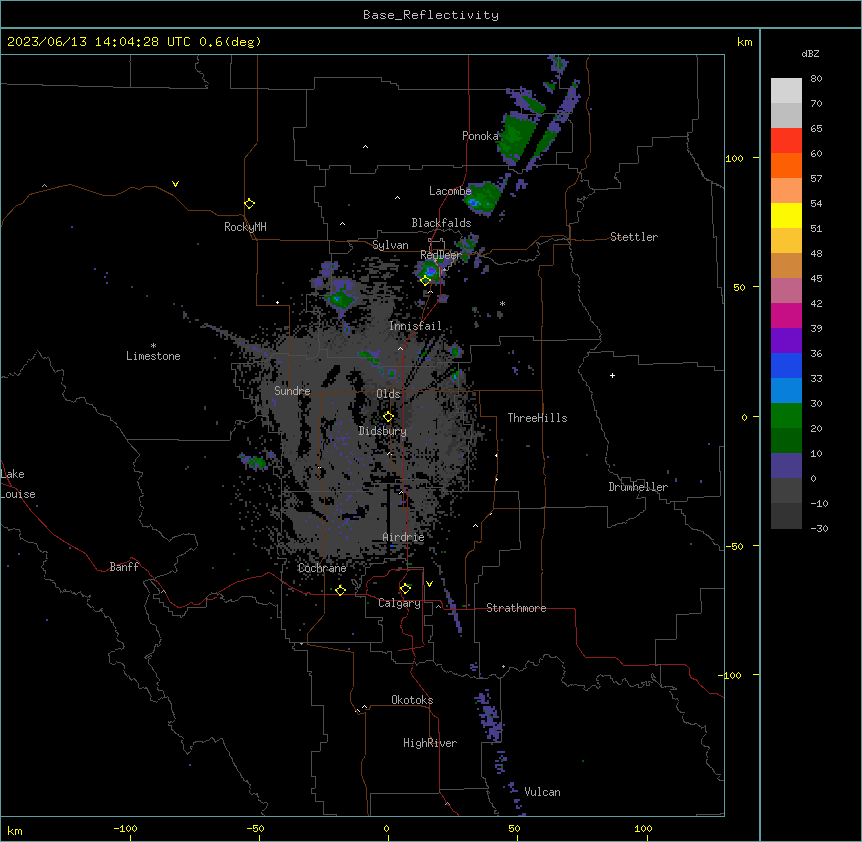The image size is (862, 842).
Task: Select the magenta 39-42 dBZ legend swatch
Action: click(786, 315)
